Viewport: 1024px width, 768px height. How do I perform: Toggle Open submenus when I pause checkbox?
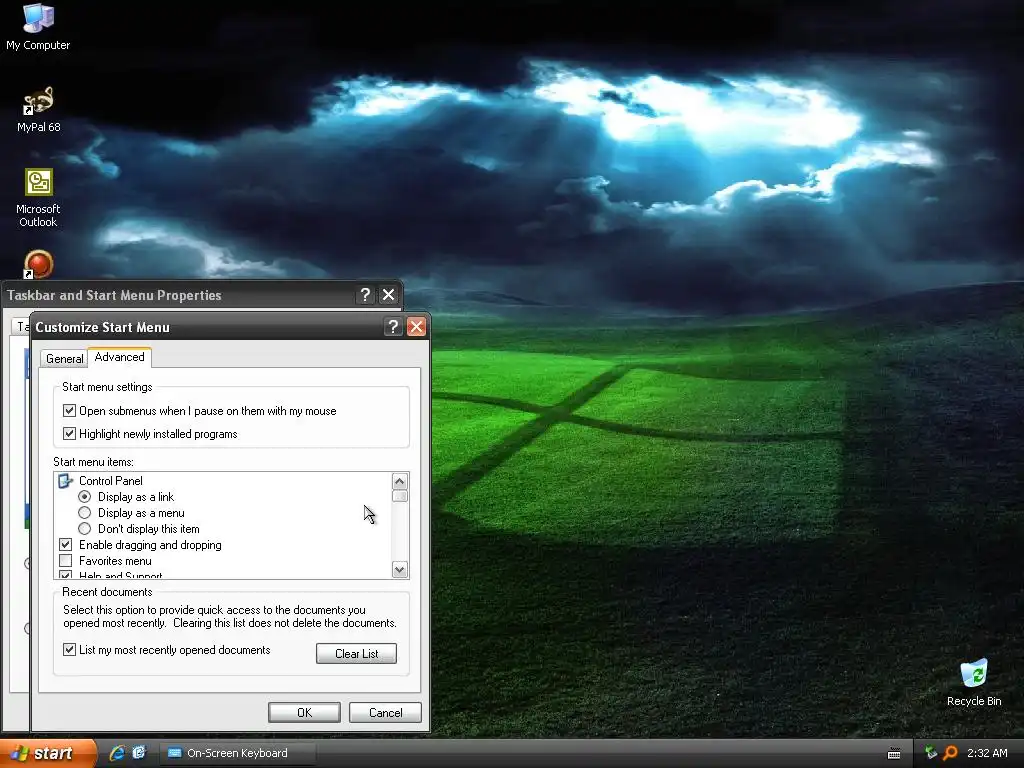pos(69,411)
